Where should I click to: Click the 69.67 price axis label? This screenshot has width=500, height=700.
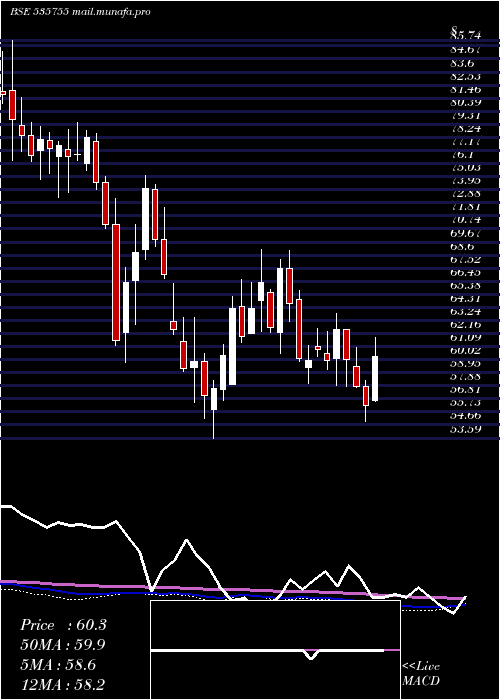(466, 233)
